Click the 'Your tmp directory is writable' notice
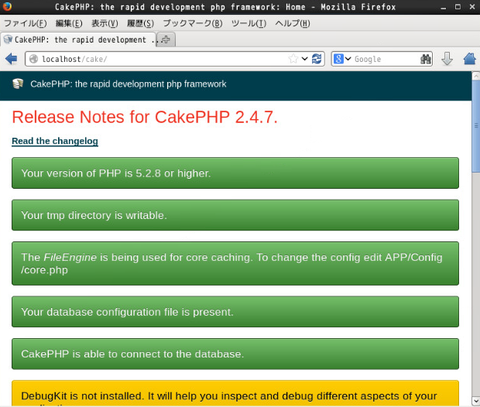Image resolution: width=480 pixels, height=407 pixels. (235, 215)
